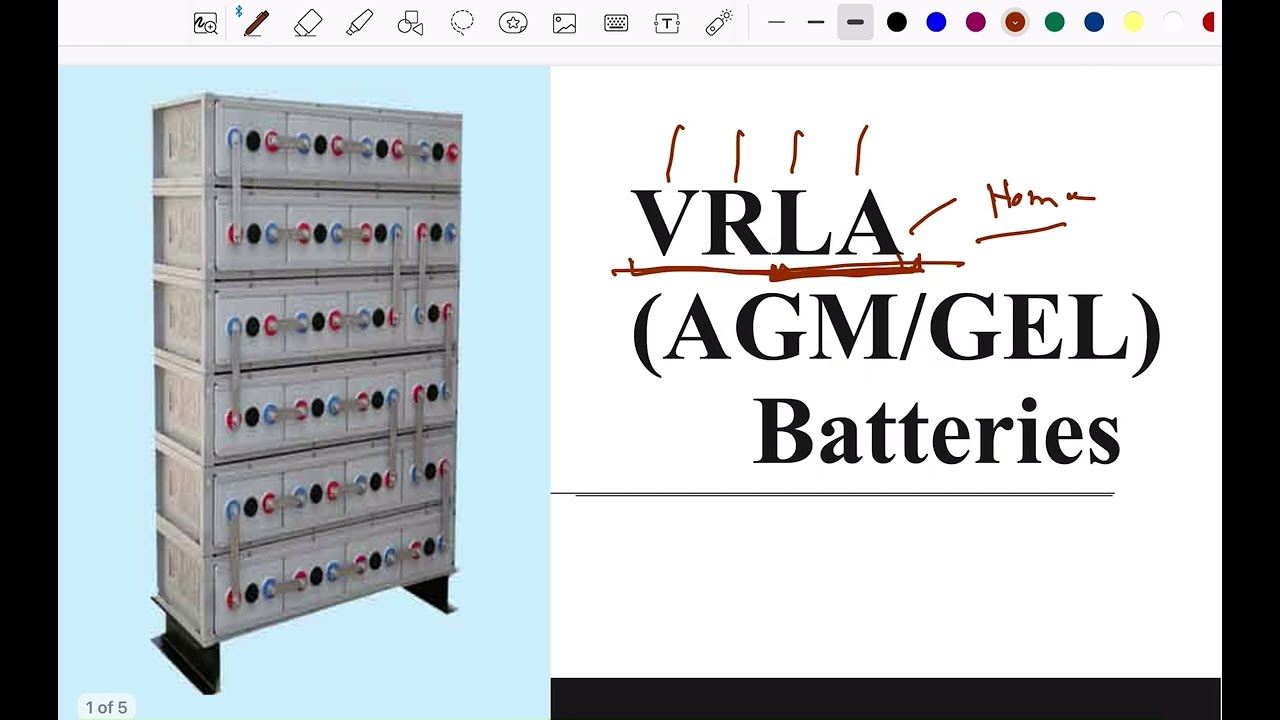Select the zoom/magnifier writing tool
This screenshot has height=720, width=1280.
[x=206, y=23]
